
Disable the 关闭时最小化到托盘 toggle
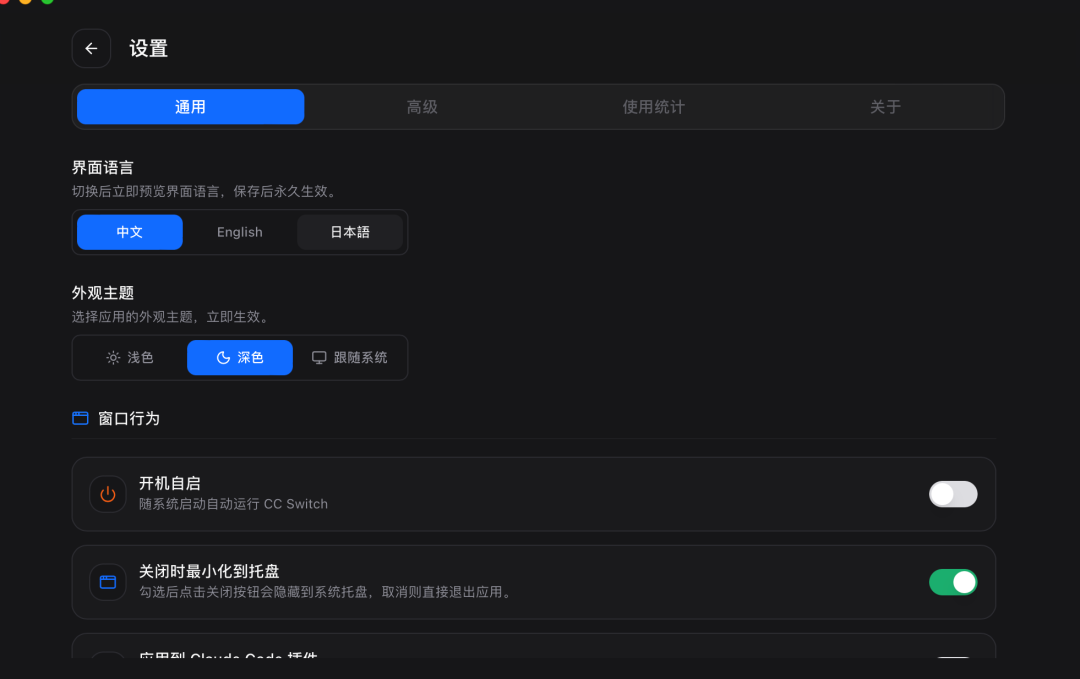pyautogui.click(x=953, y=581)
